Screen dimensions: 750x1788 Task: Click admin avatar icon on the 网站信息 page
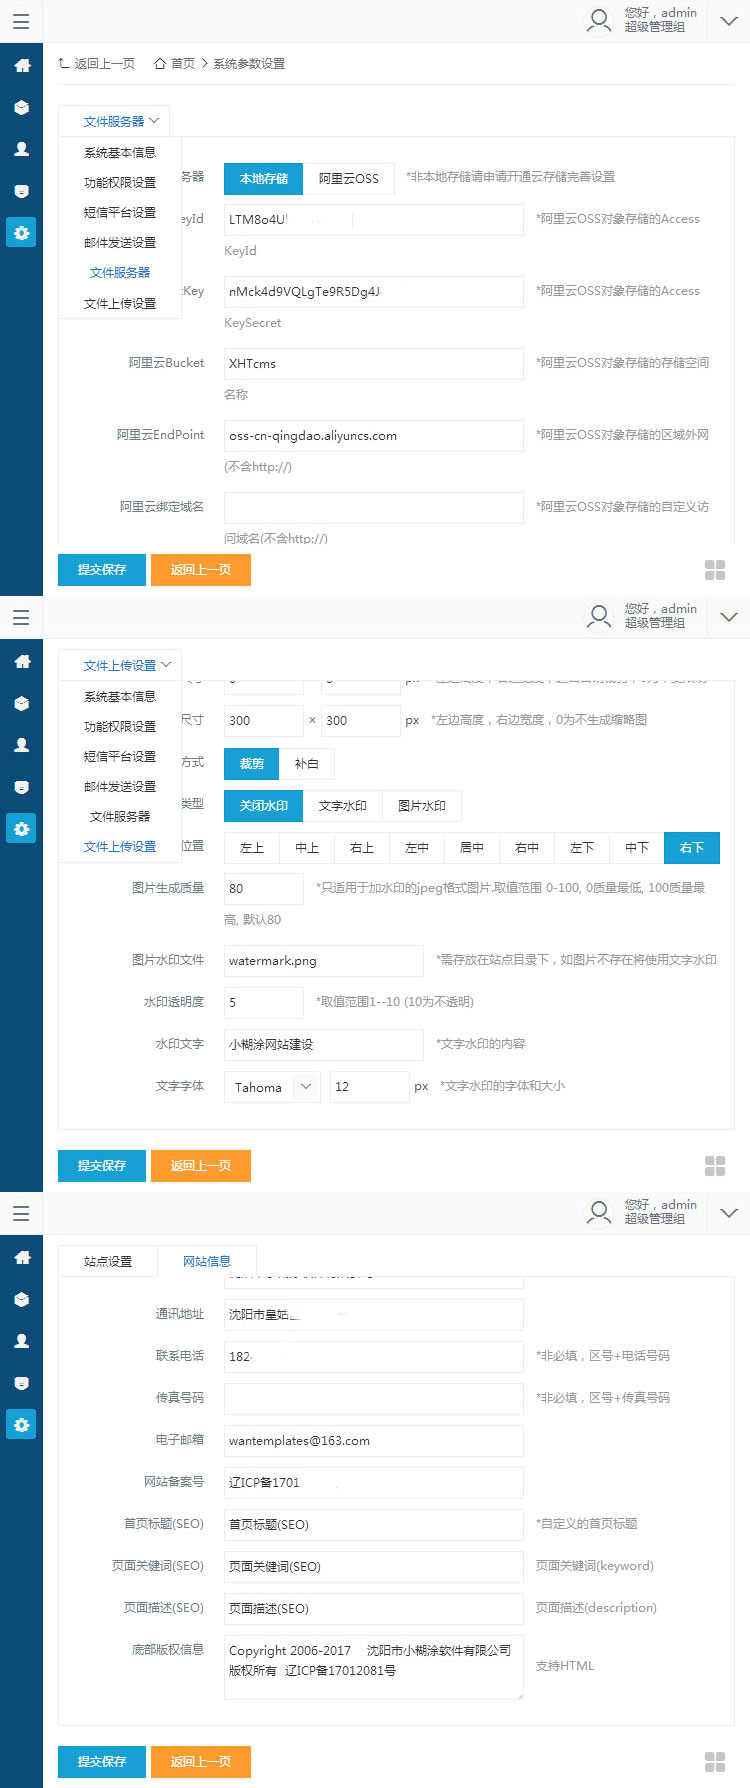tap(599, 1213)
